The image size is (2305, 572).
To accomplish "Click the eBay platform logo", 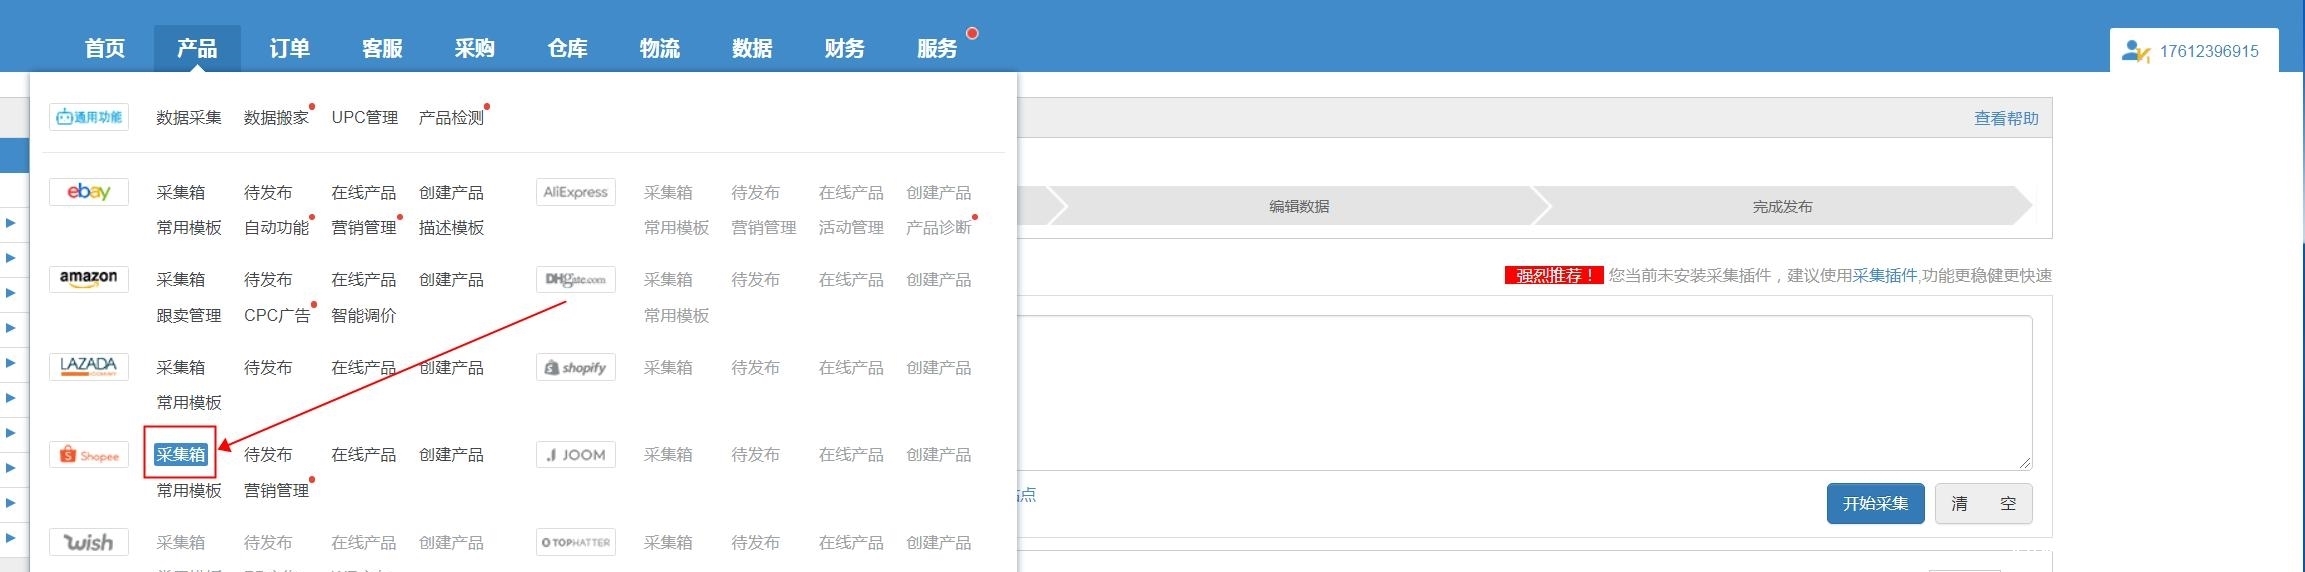I will pyautogui.click(x=88, y=192).
